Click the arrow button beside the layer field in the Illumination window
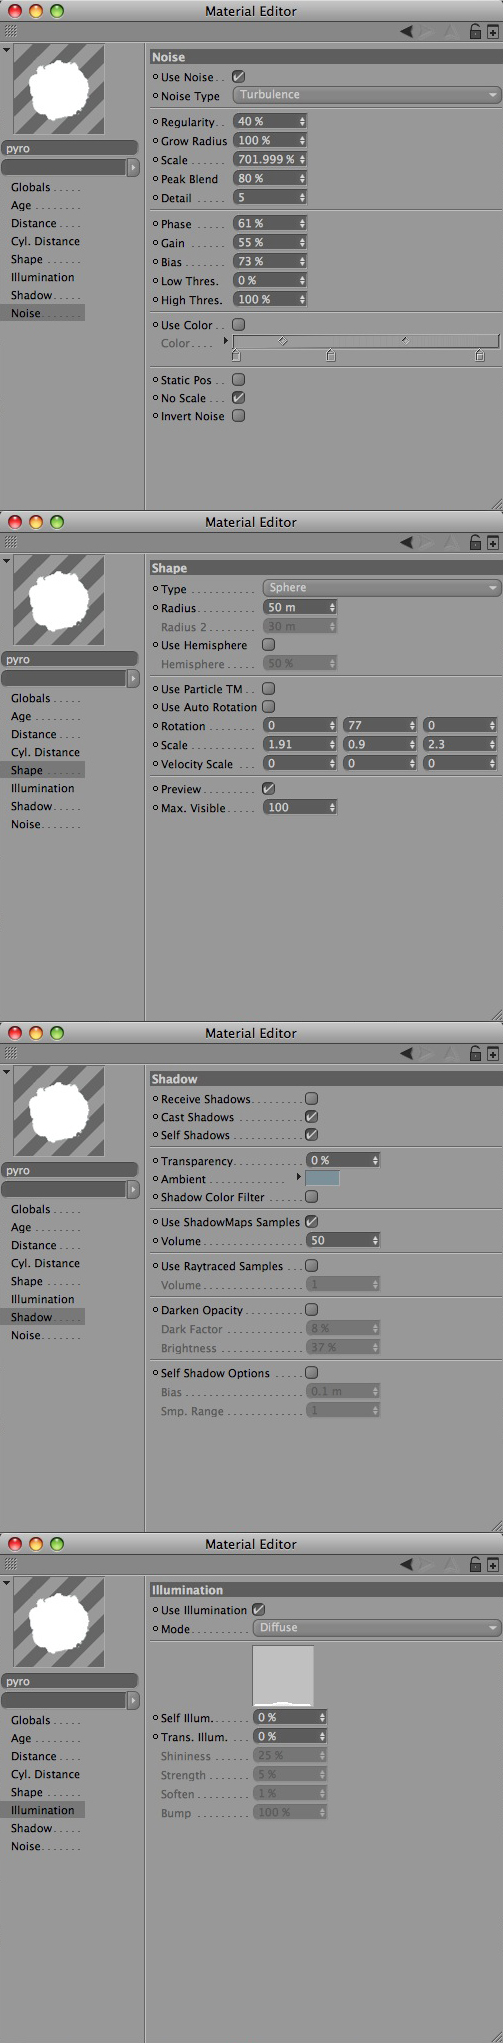Viewport: 503px width, 2043px height. [x=133, y=1700]
